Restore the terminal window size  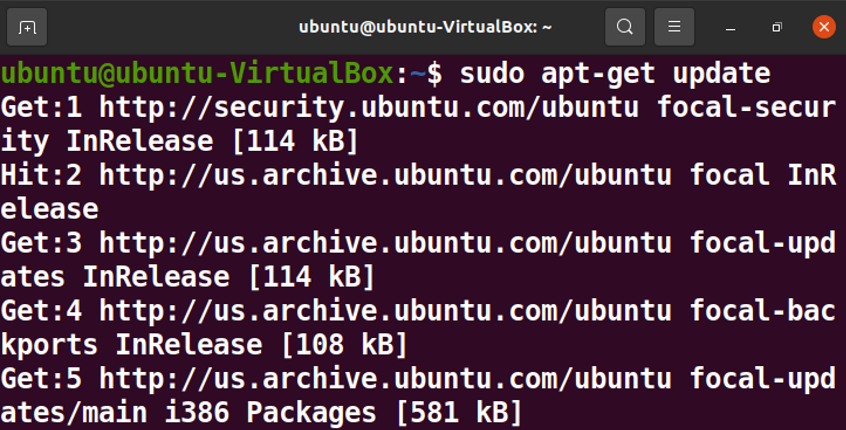point(777,27)
